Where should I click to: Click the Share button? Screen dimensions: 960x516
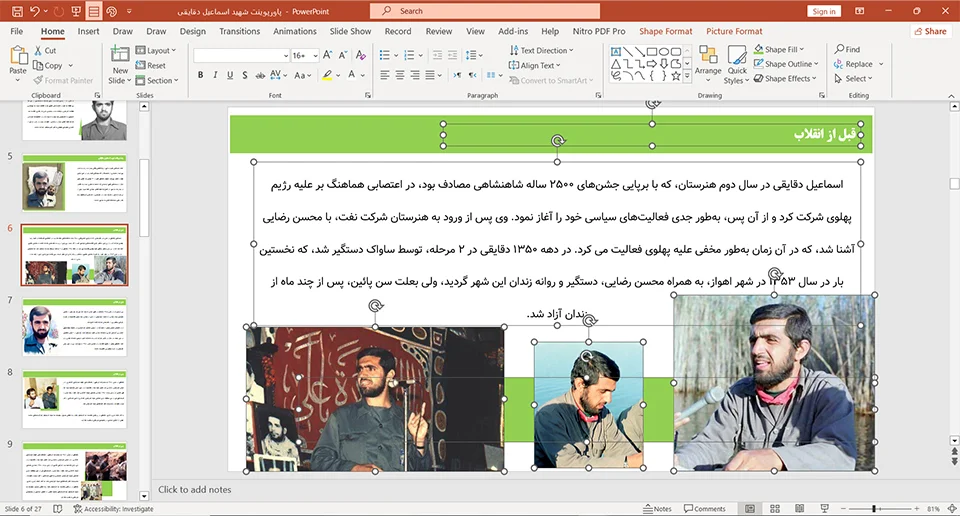tap(931, 31)
